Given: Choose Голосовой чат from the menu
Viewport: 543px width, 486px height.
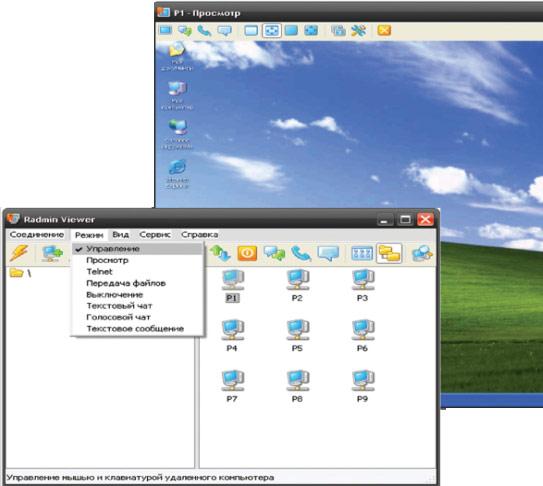Looking at the screenshot, I should tap(137, 317).
